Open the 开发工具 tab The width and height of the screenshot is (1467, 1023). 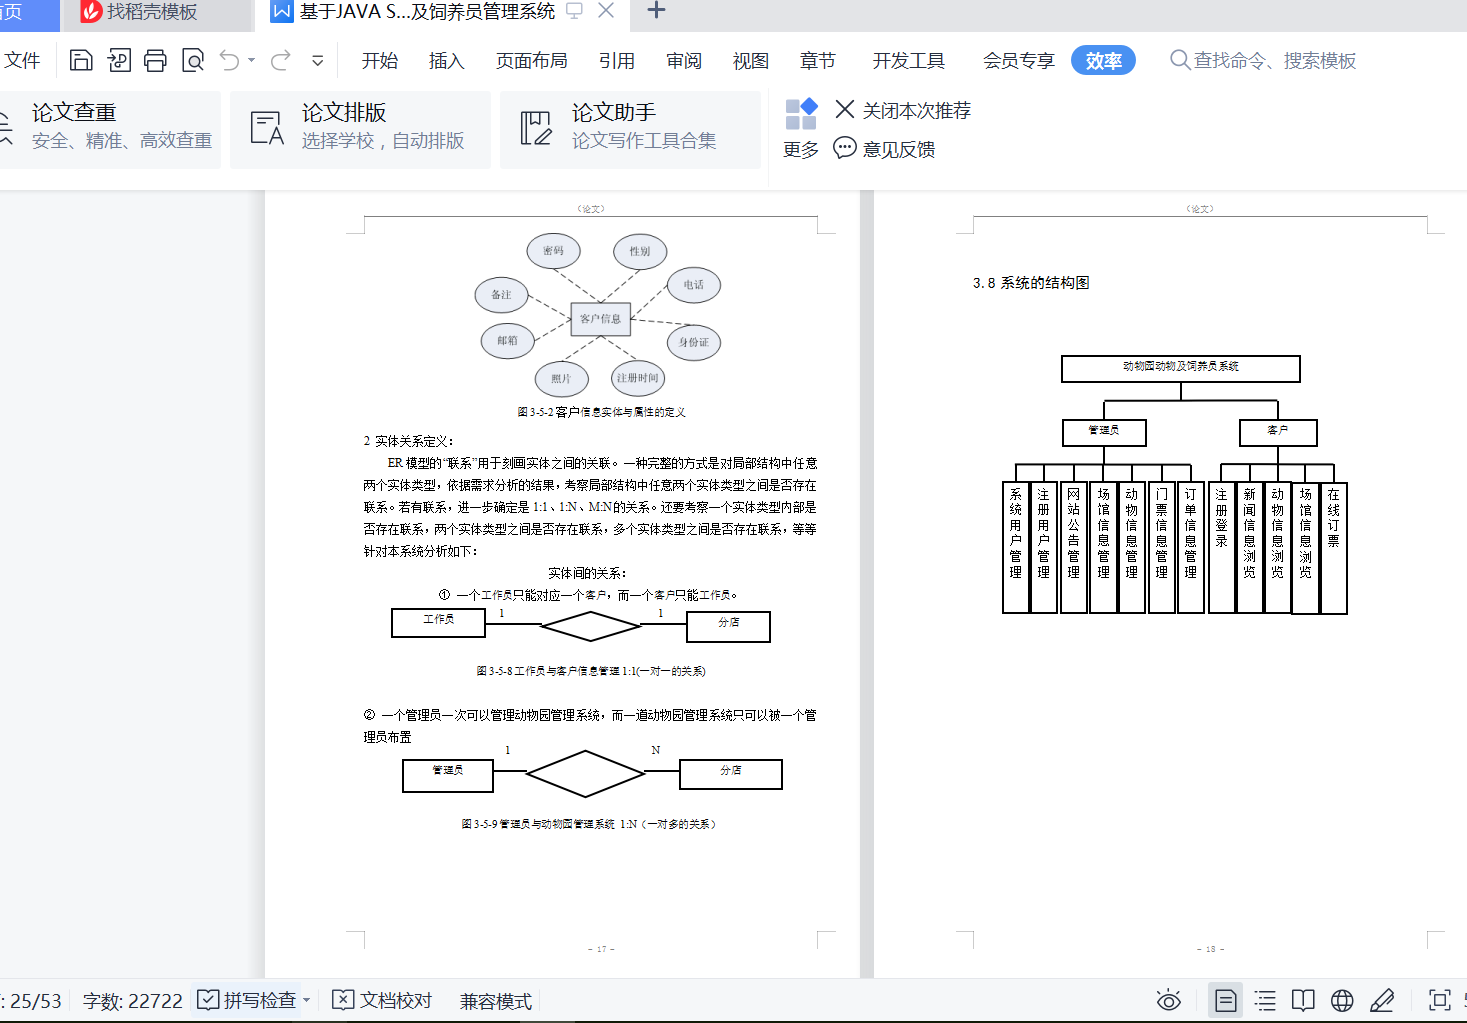tap(909, 61)
